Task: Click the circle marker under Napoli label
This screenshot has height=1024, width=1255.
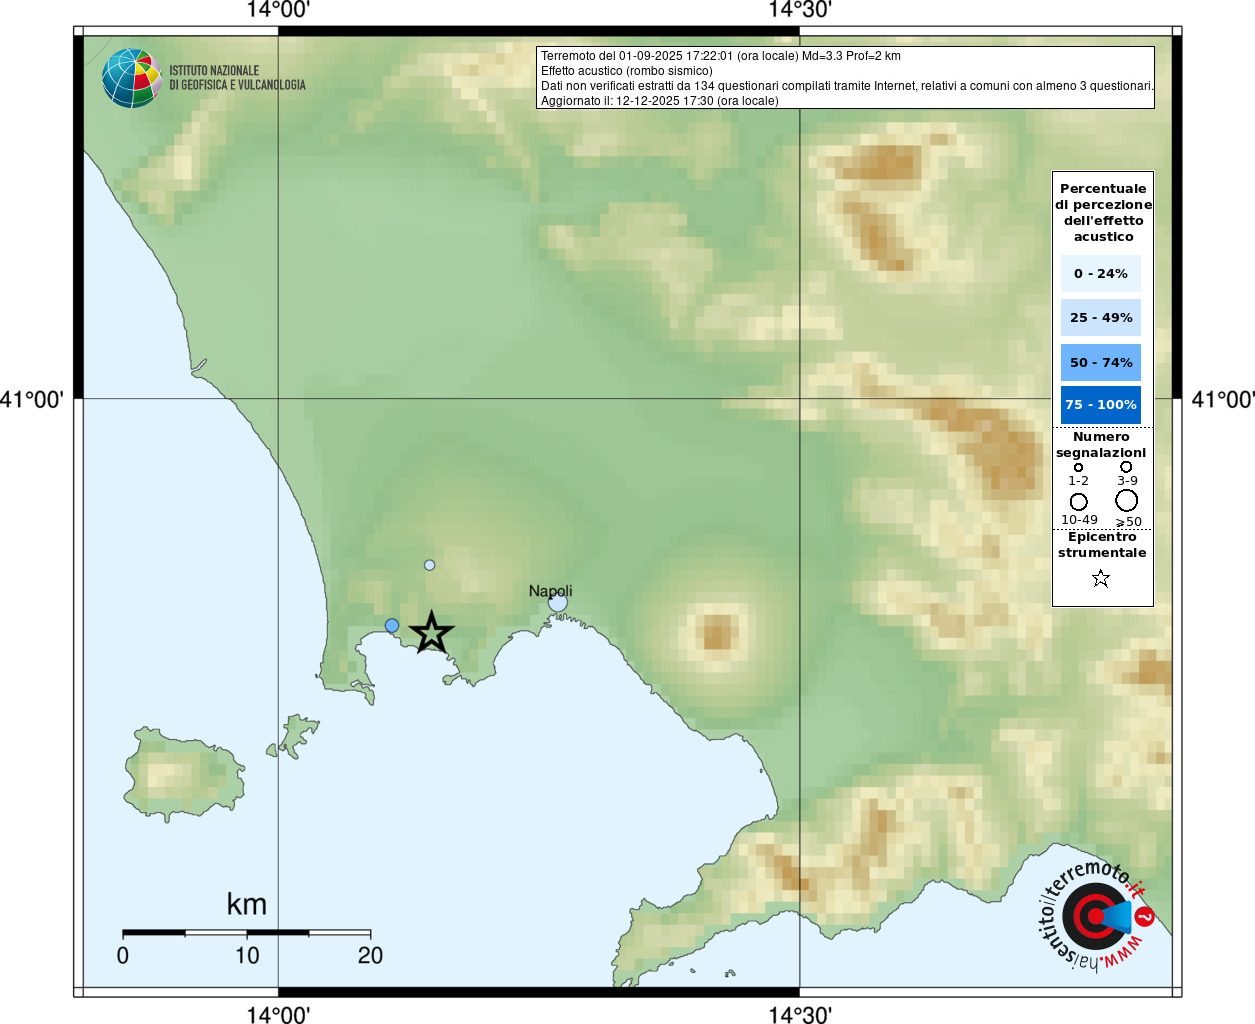Action: [558, 603]
